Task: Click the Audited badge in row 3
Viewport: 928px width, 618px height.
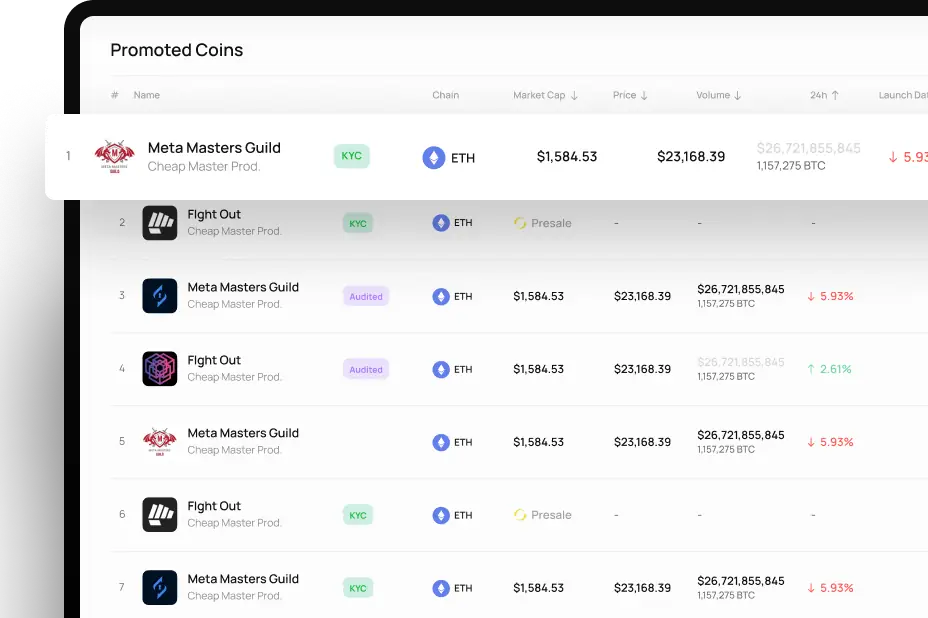Action: click(x=366, y=297)
